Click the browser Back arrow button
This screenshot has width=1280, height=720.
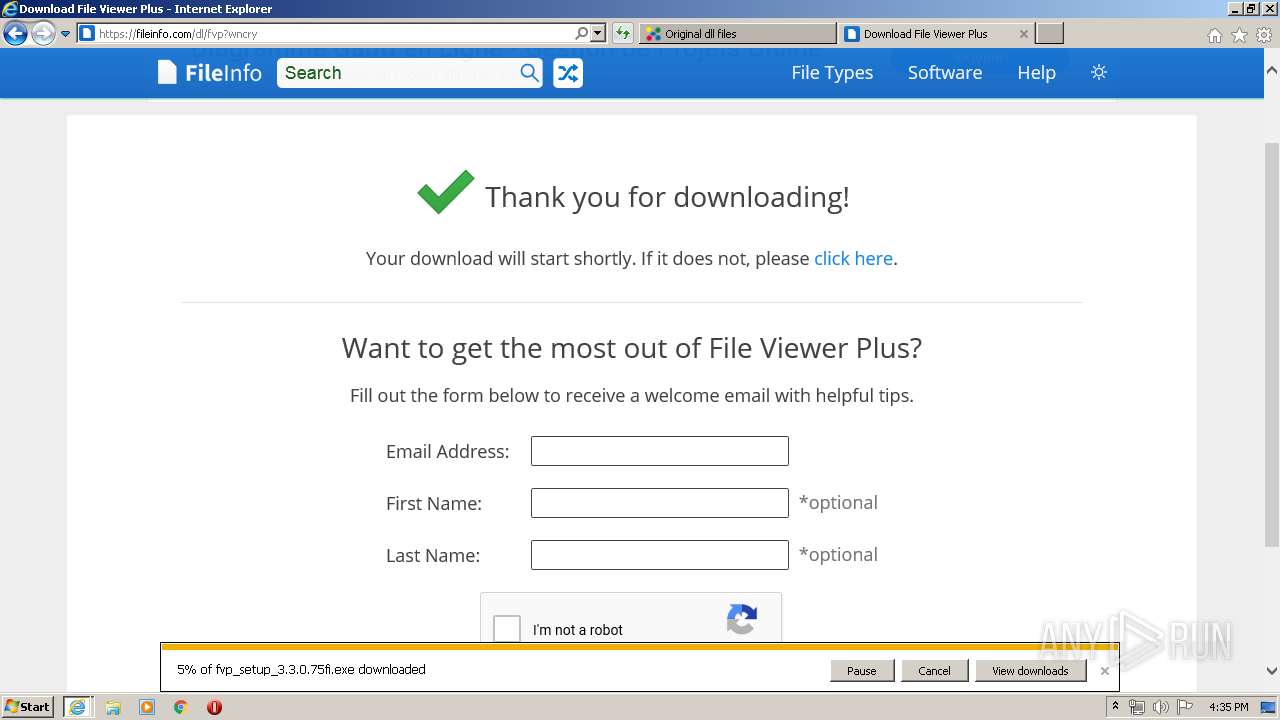15,34
